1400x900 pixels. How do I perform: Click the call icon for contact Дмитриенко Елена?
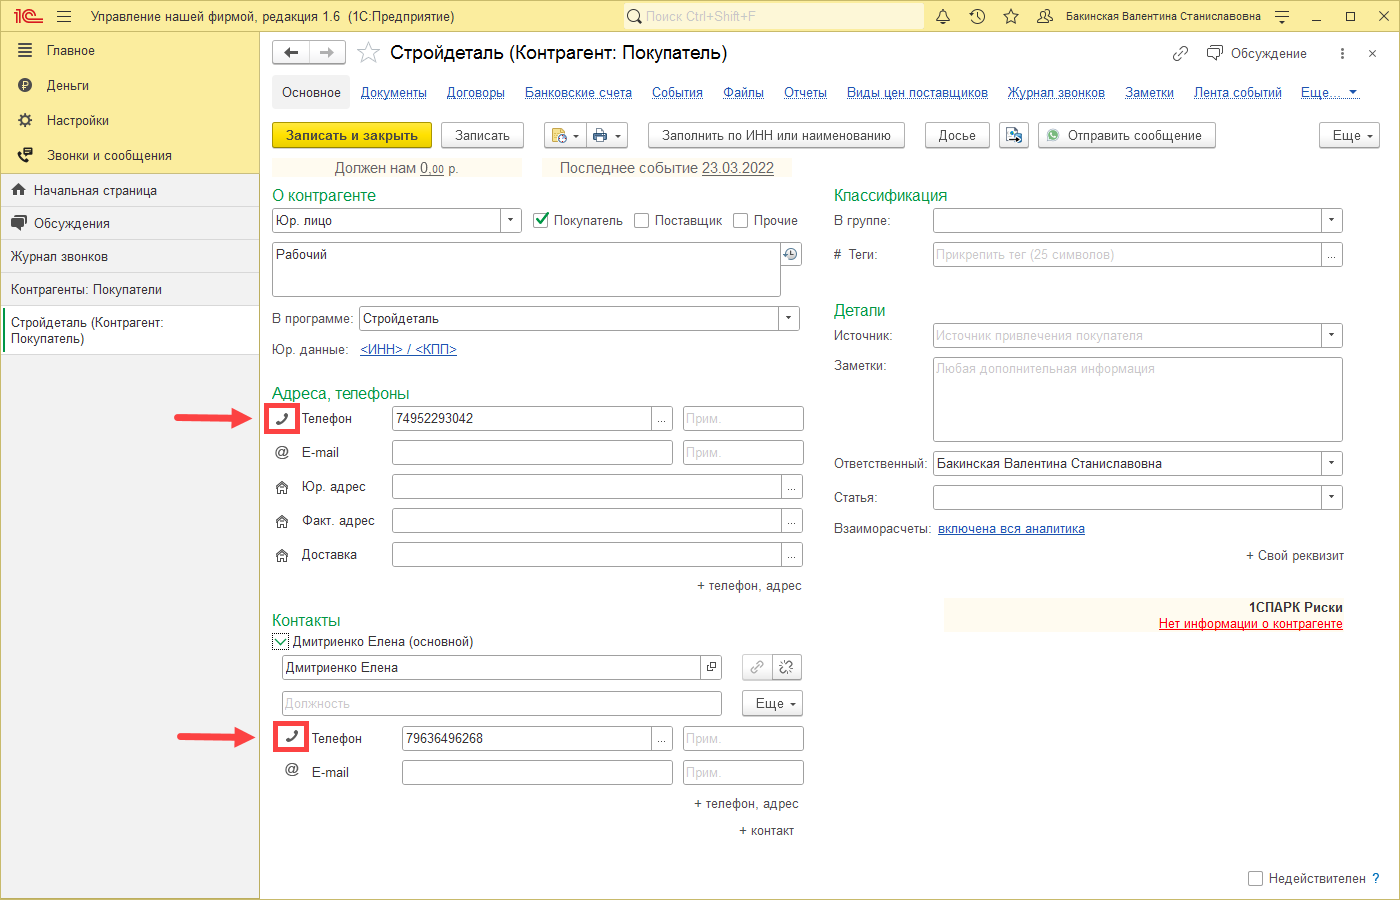pyautogui.click(x=291, y=738)
